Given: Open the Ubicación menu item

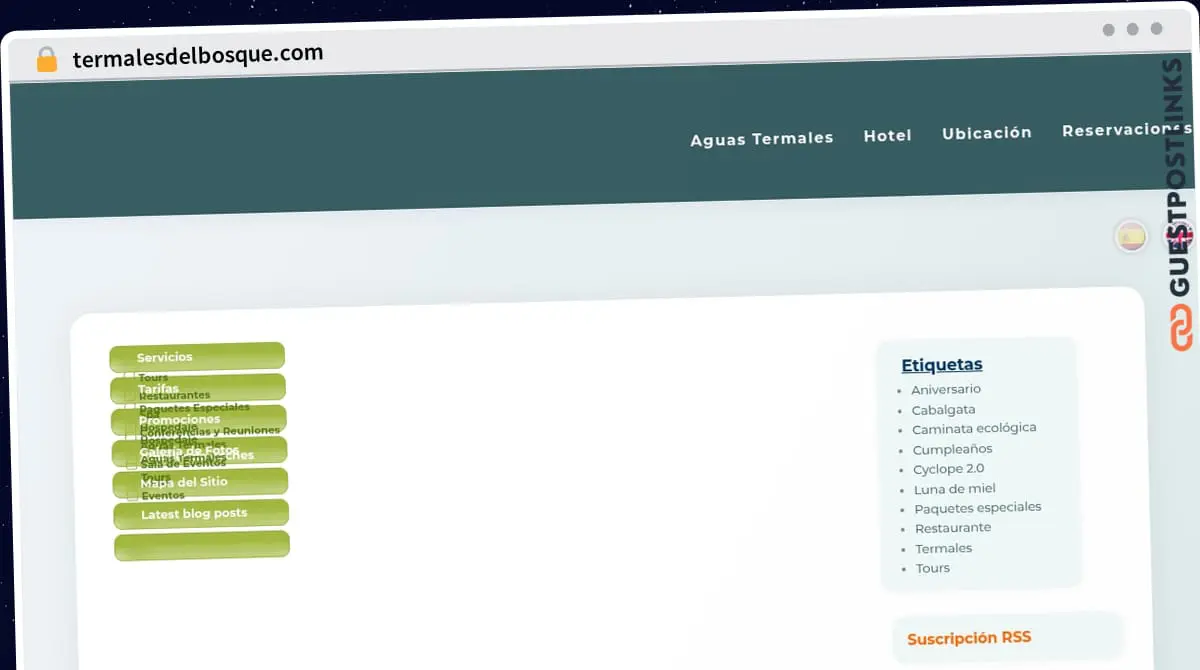Looking at the screenshot, I should [987, 132].
